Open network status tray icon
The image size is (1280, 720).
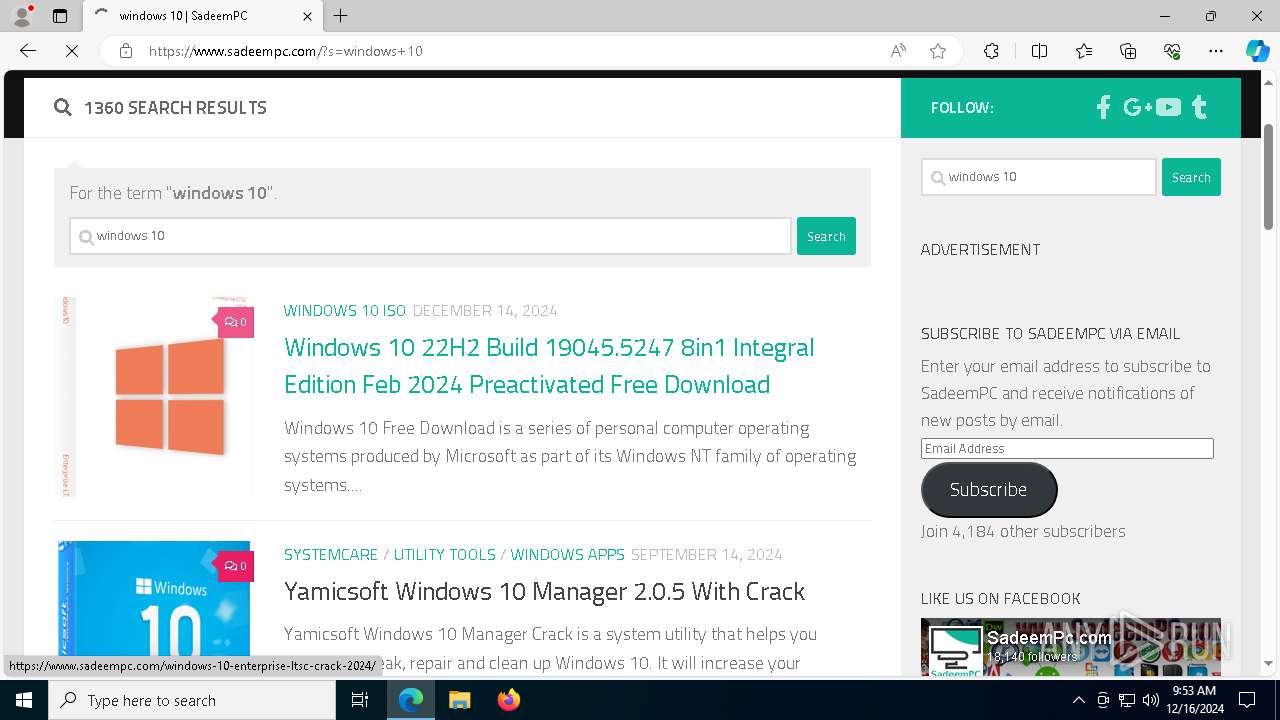[1127, 700]
